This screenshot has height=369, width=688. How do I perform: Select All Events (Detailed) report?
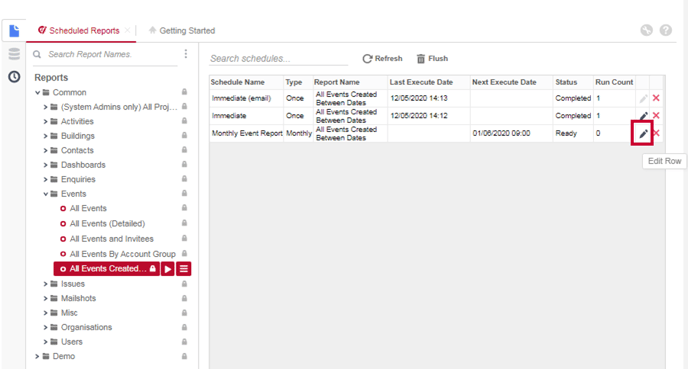coord(107,224)
